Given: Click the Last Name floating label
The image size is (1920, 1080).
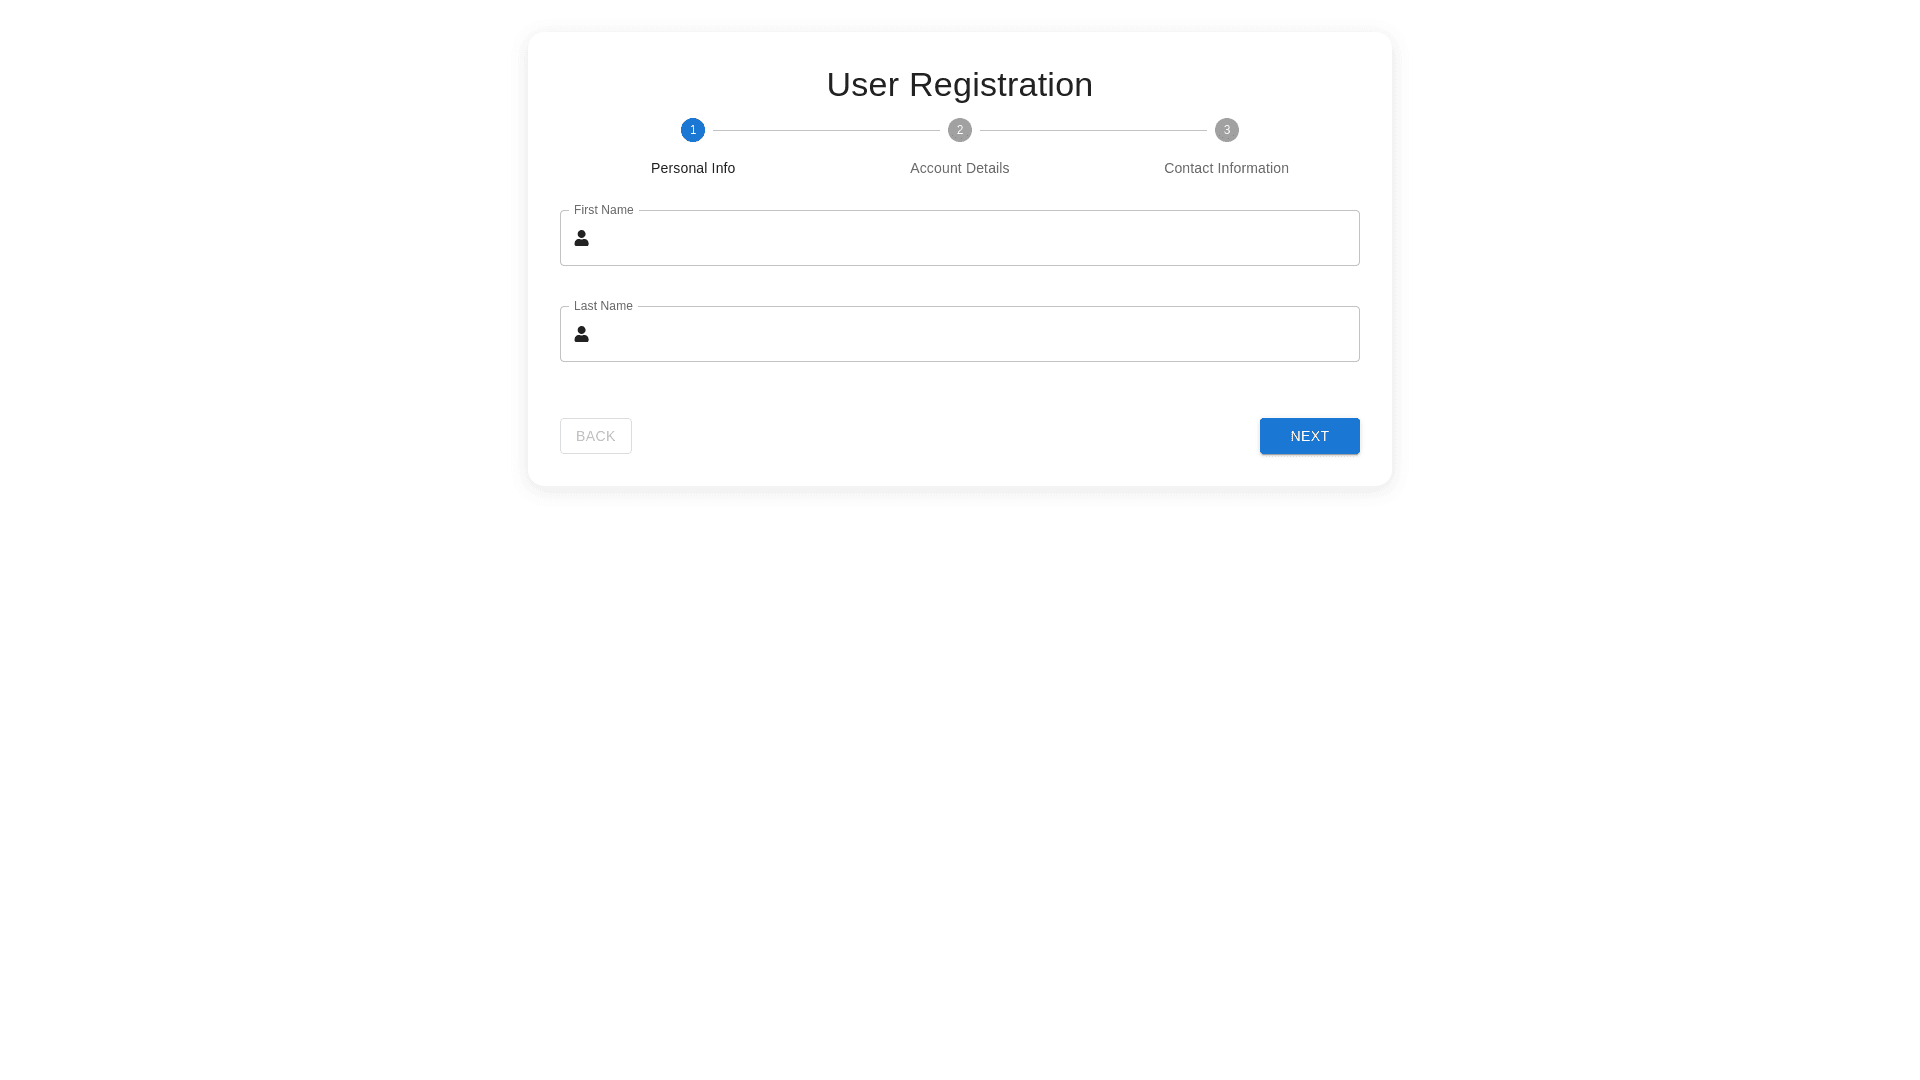Looking at the screenshot, I should [x=603, y=306].
